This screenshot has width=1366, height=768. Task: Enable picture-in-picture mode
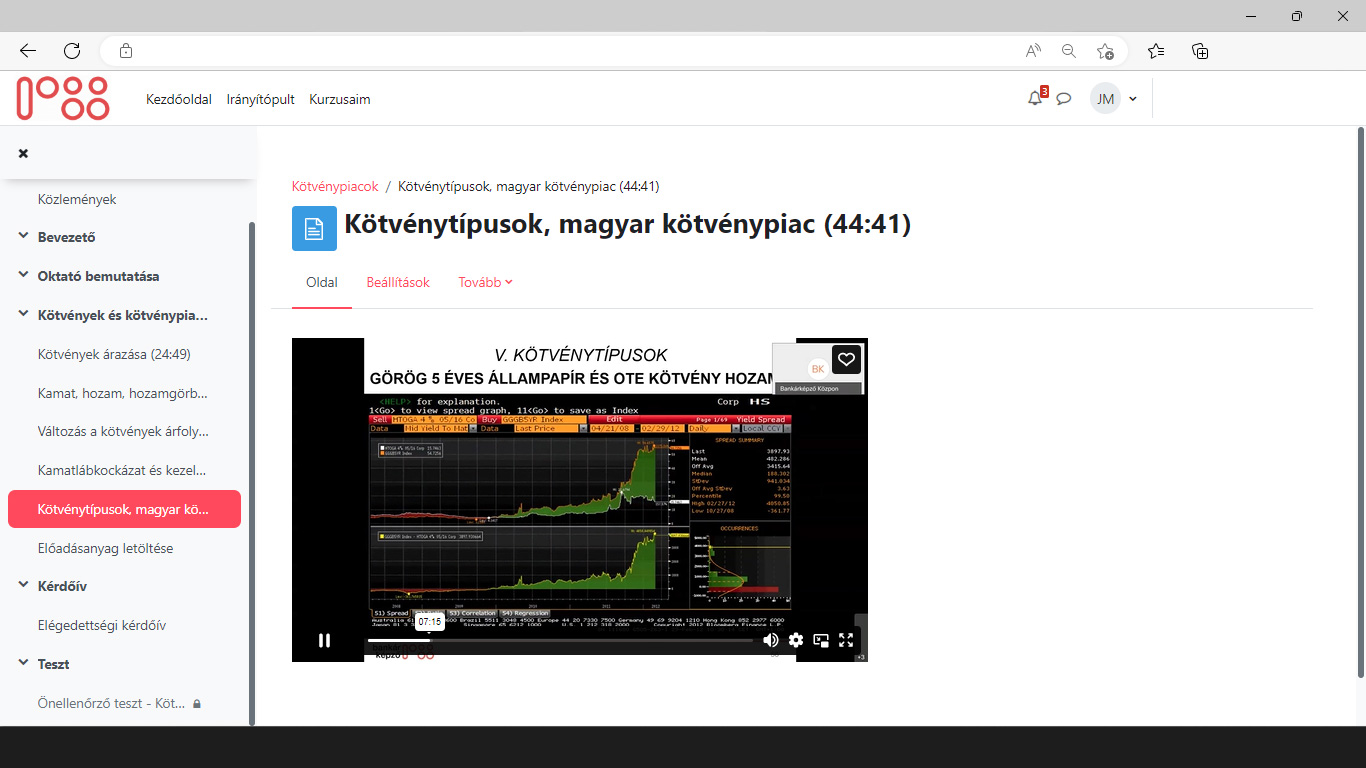821,640
